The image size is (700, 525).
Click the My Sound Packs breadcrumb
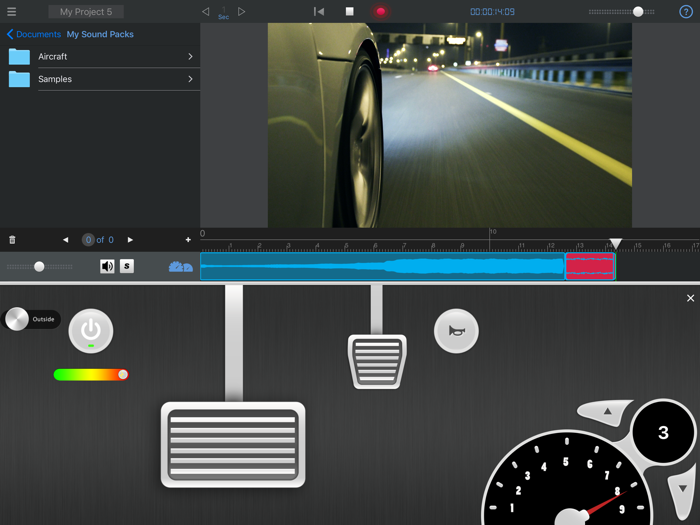click(x=100, y=34)
